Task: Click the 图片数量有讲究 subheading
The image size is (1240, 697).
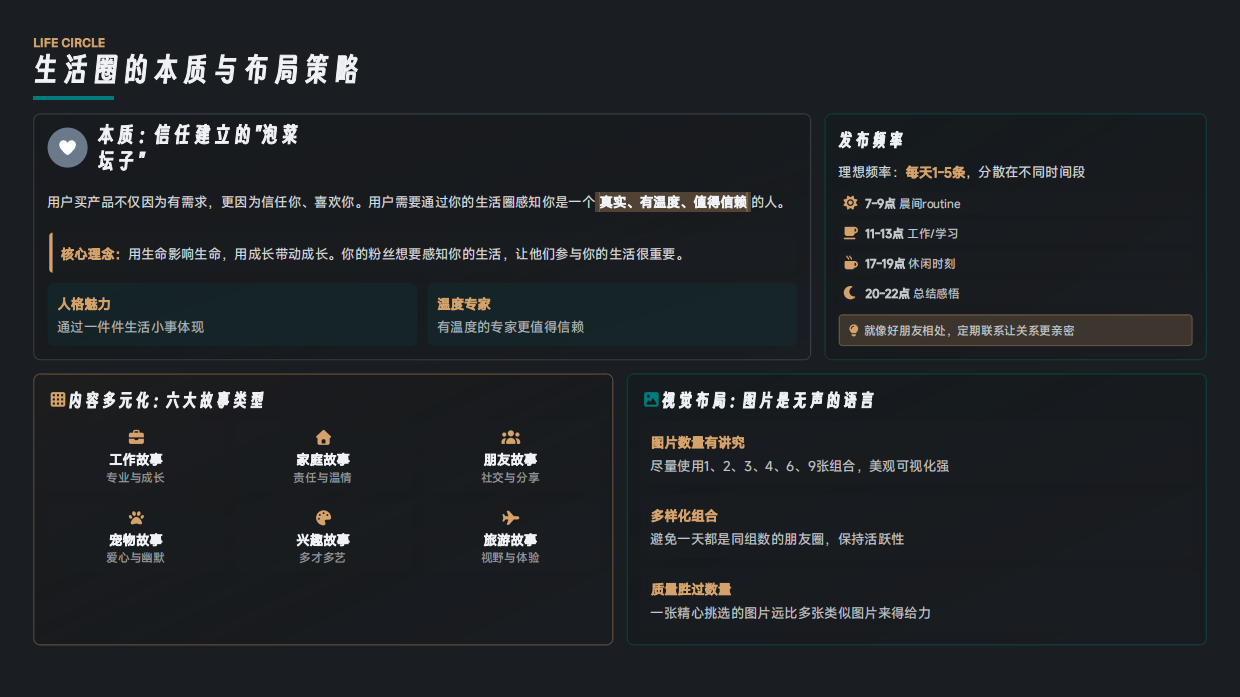Action: click(x=698, y=443)
